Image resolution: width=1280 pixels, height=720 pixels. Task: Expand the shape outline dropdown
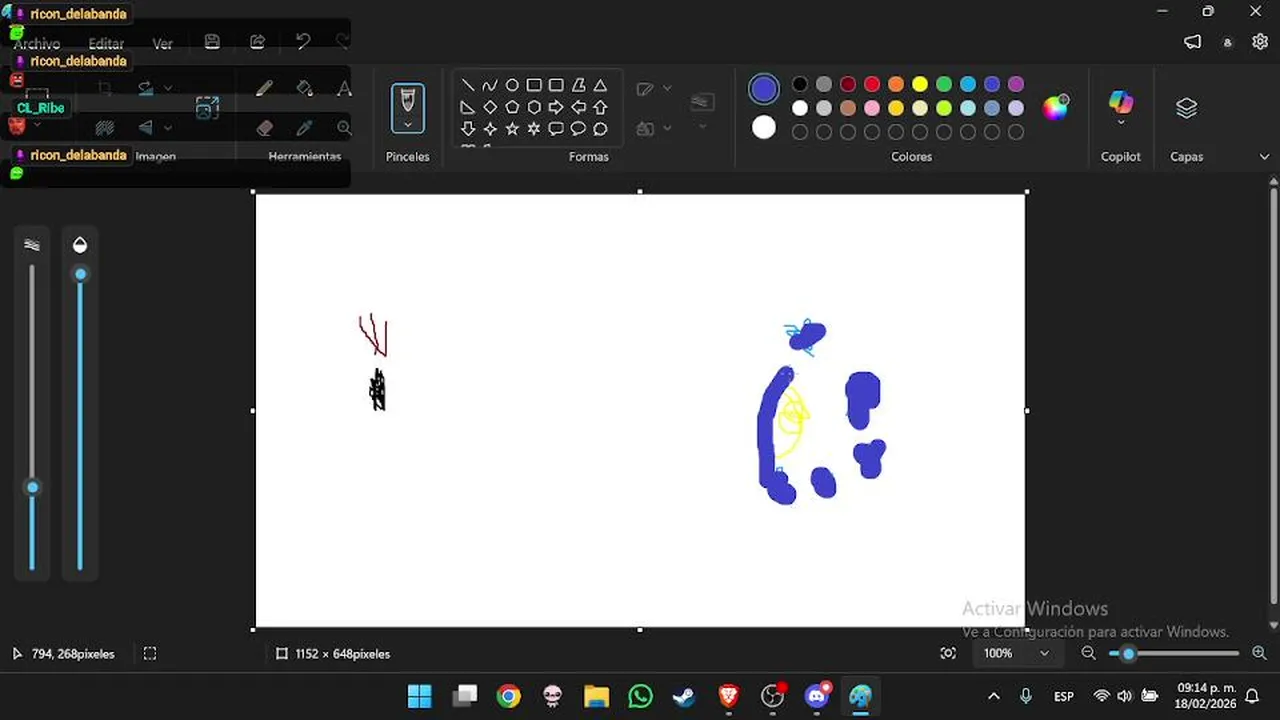[667, 88]
